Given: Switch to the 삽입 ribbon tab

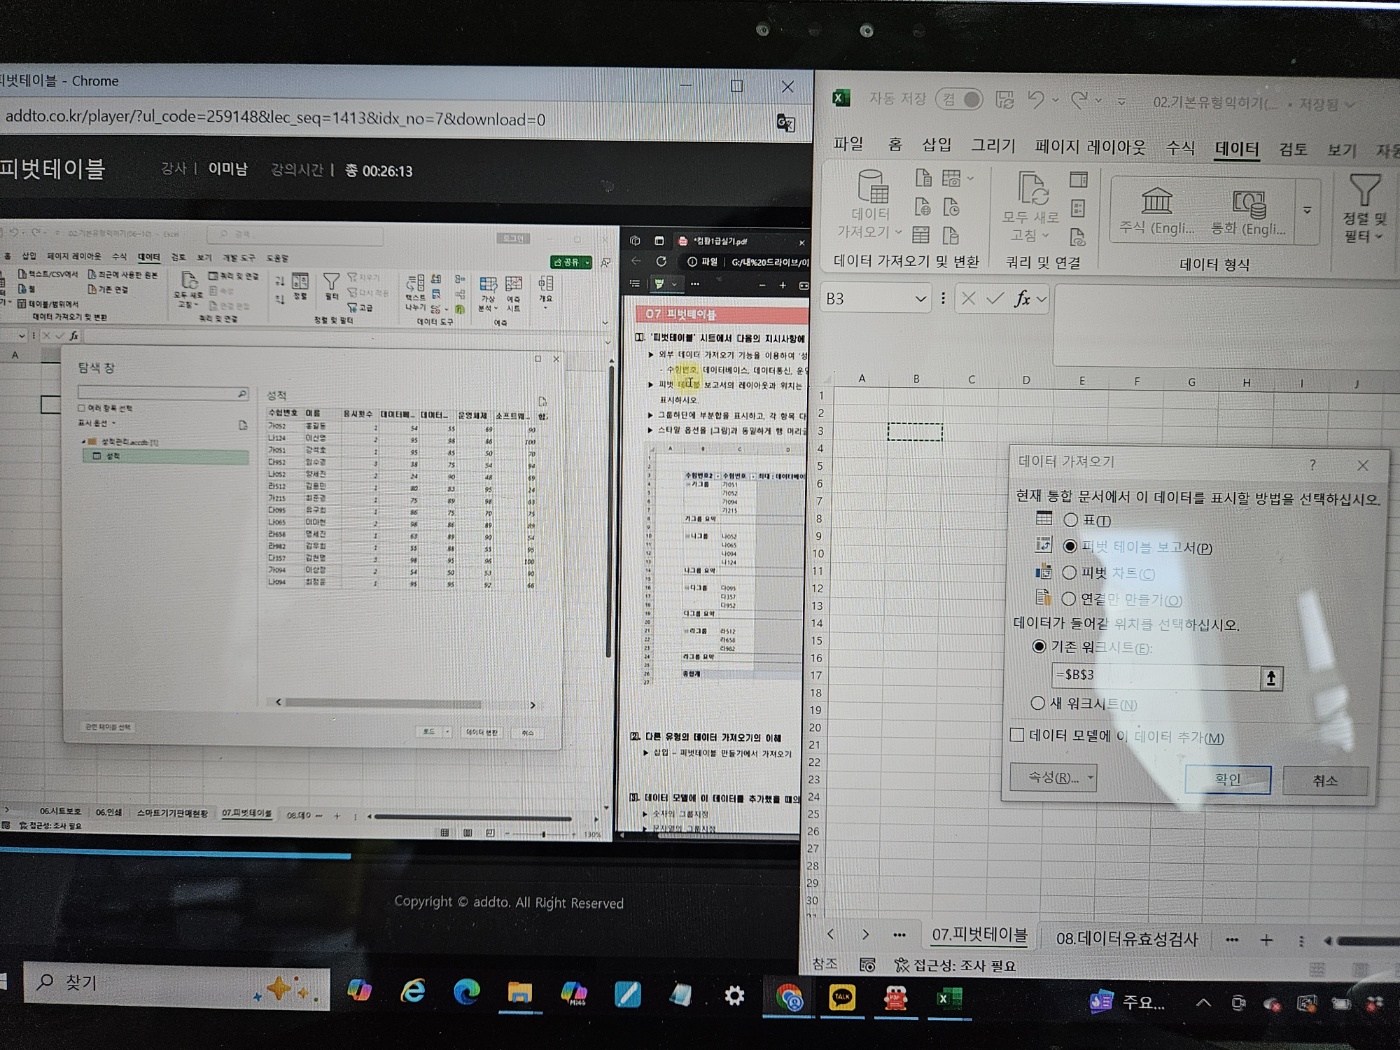Looking at the screenshot, I should [936, 145].
